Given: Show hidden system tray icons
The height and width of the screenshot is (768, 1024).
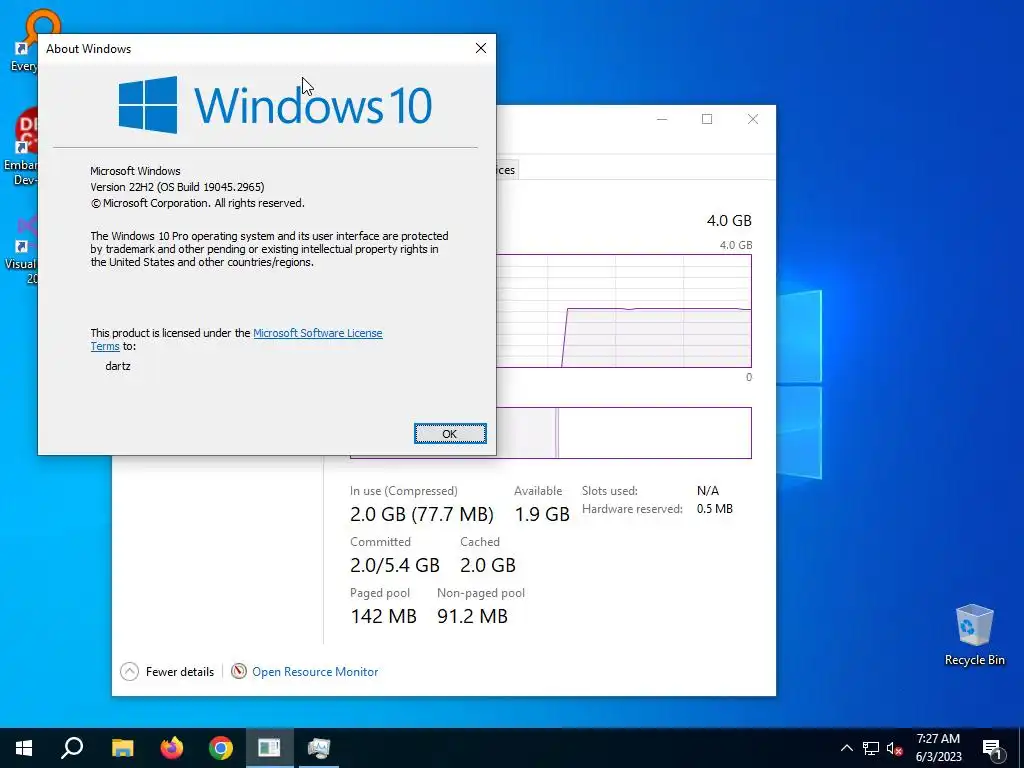Looking at the screenshot, I should click(846, 748).
